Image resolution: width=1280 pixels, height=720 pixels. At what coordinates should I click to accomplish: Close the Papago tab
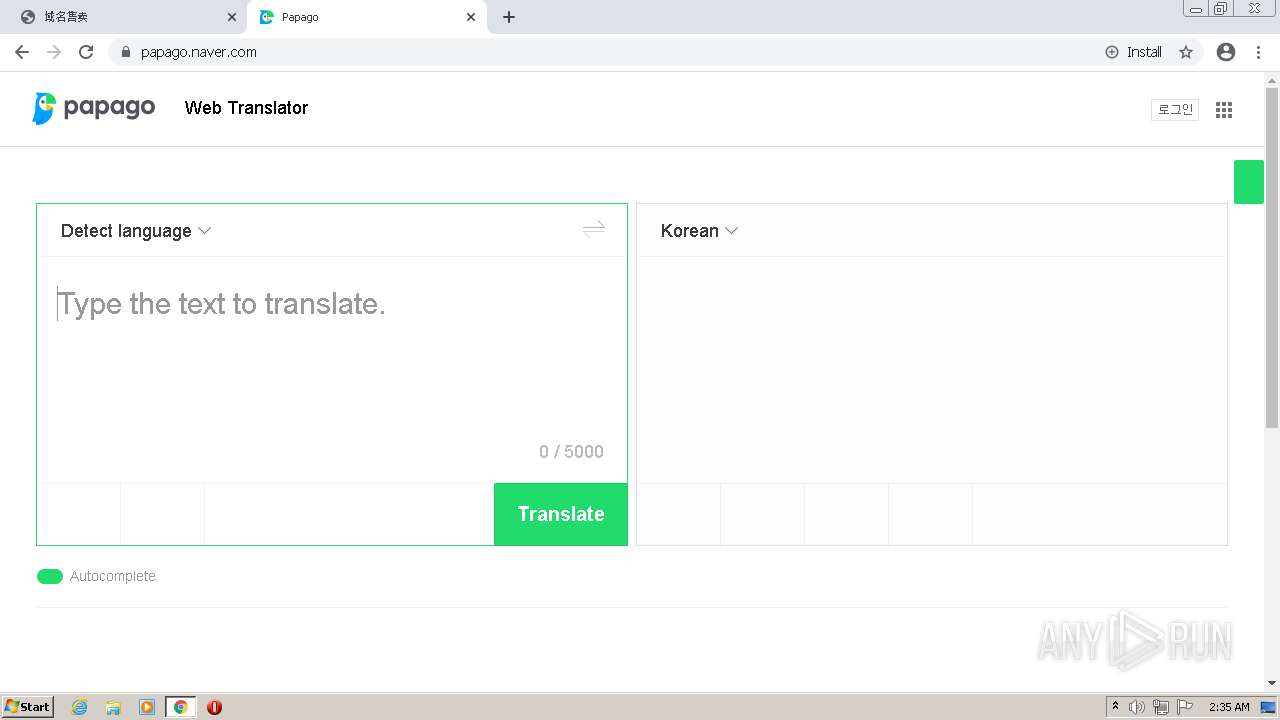[472, 17]
